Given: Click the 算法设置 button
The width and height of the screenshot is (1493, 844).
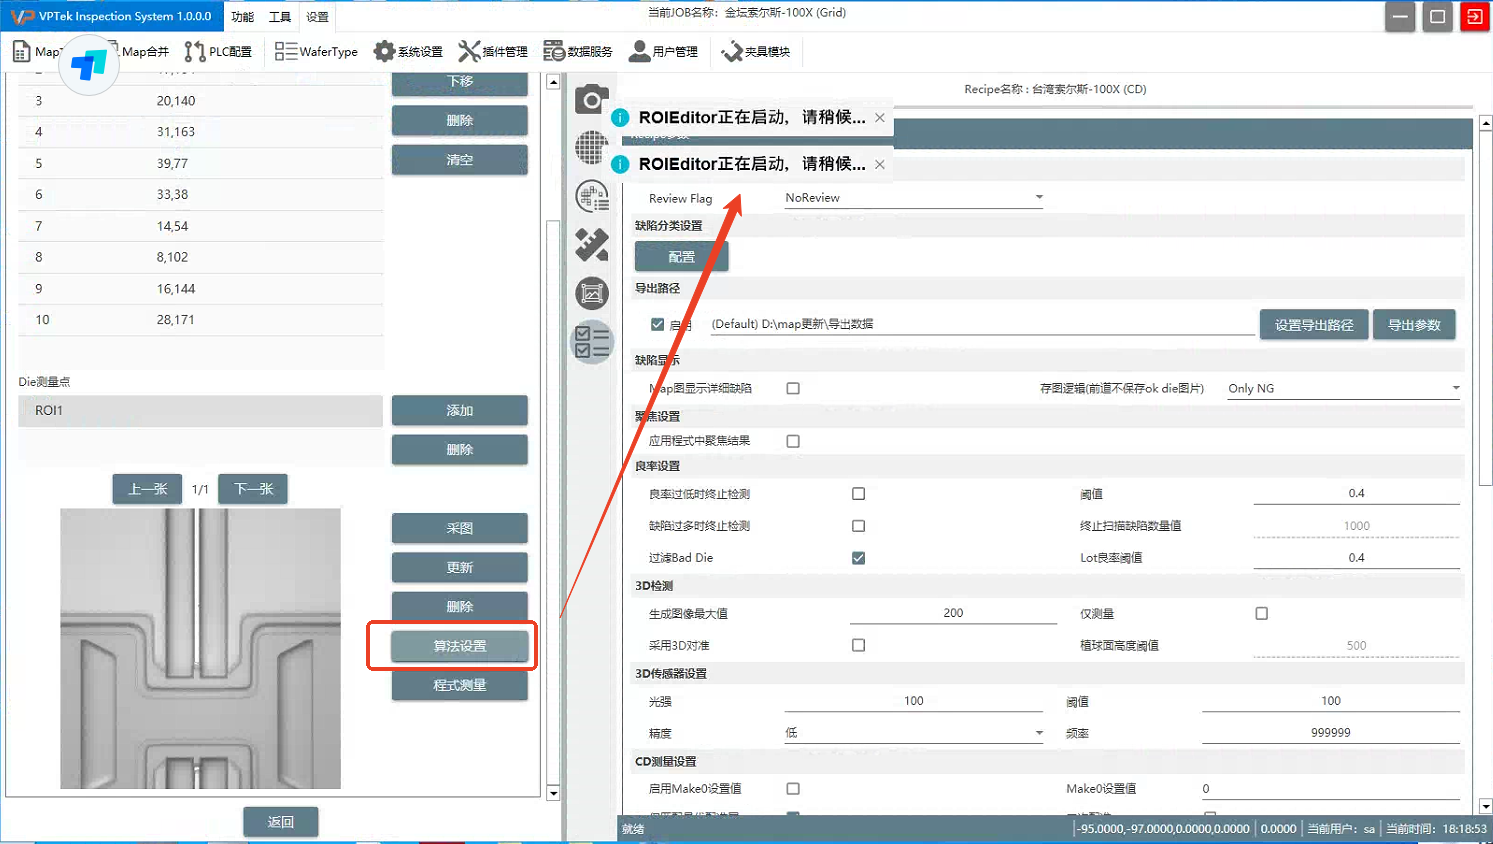Looking at the screenshot, I should [459, 646].
